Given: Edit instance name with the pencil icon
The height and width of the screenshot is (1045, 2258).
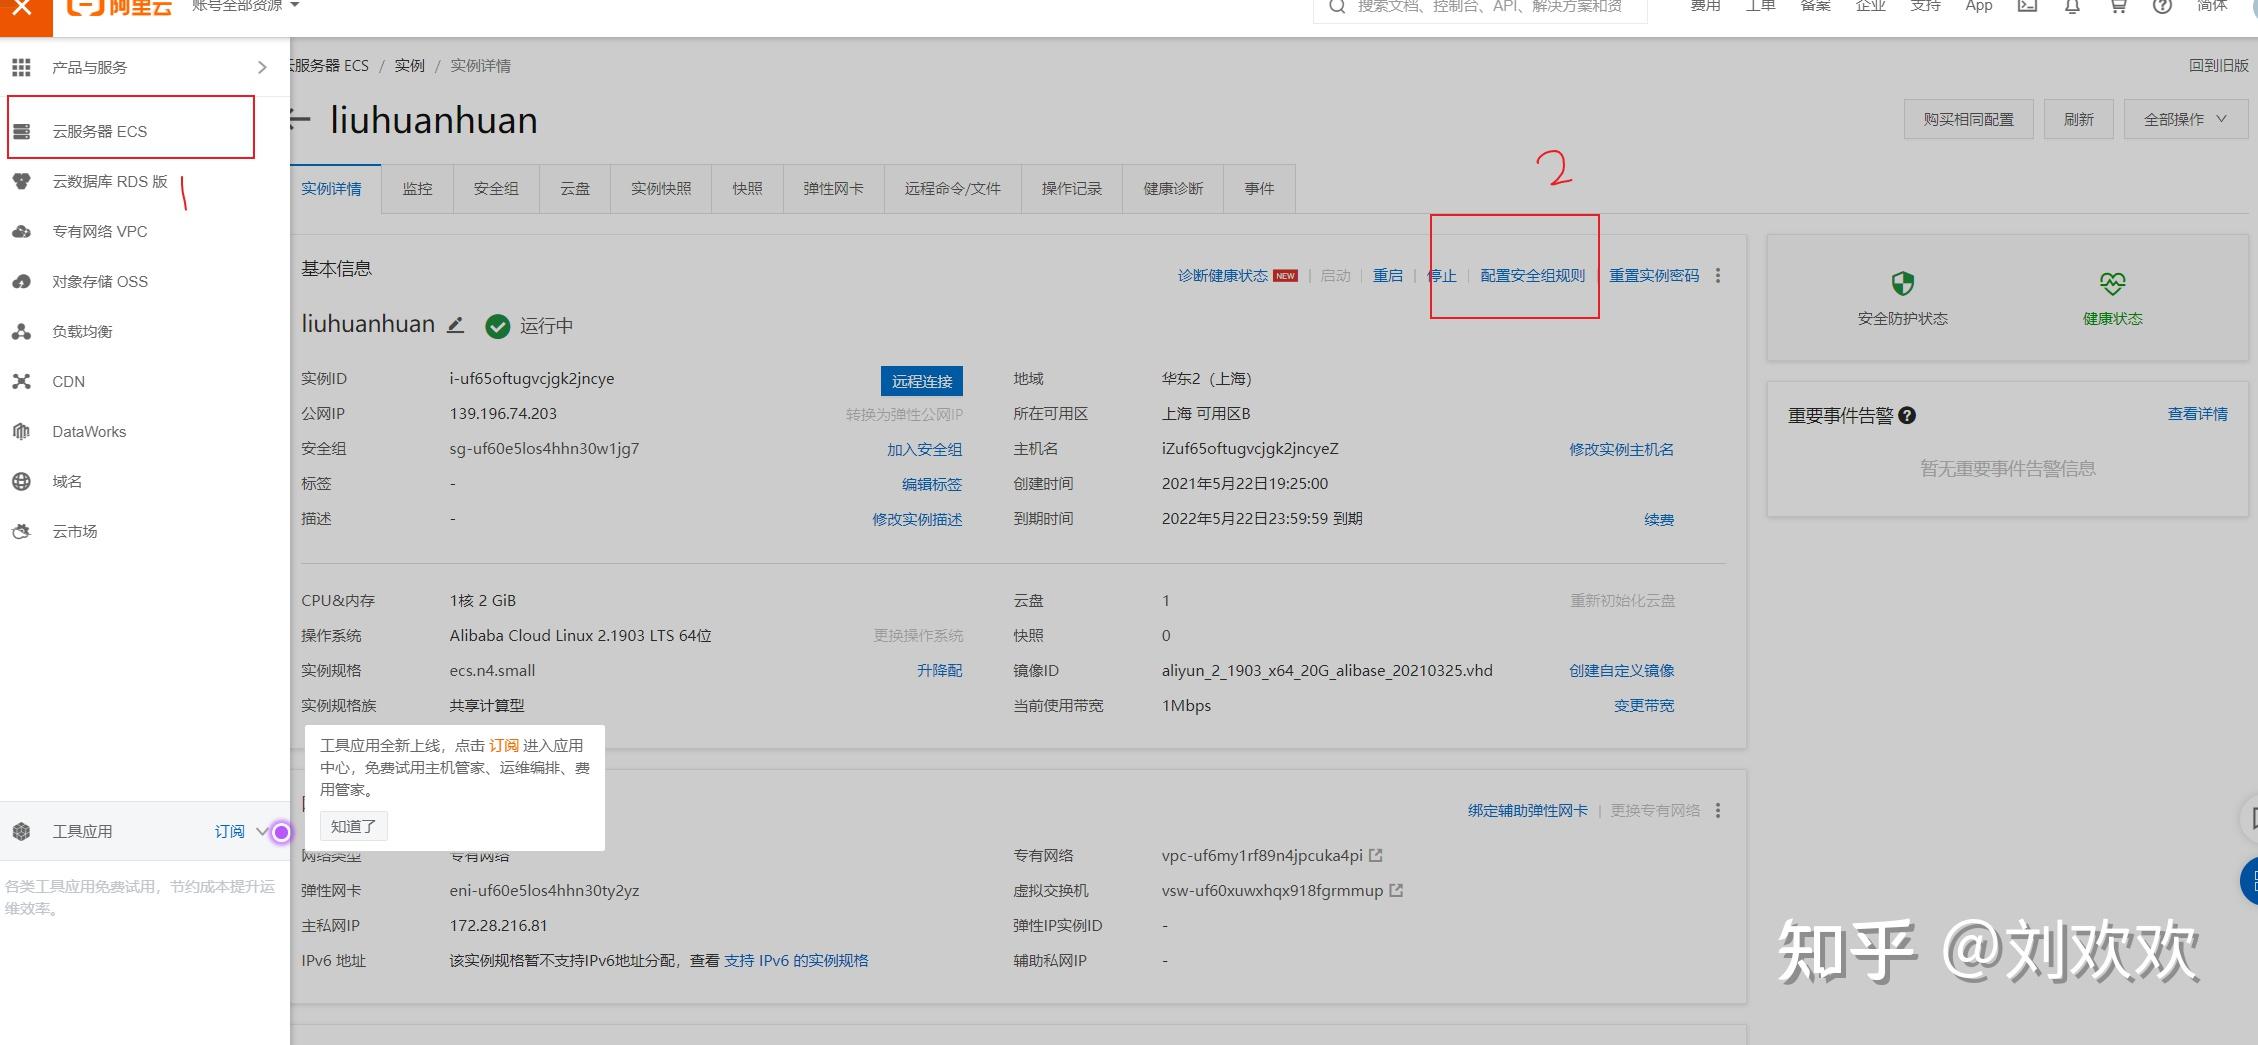Looking at the screenshot, I should [x=456, y=325].
